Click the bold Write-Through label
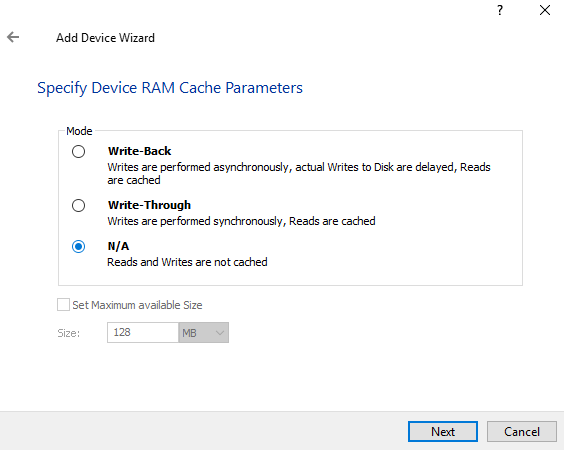The height and width of the screenshot is (450, 564). pyautogui.click(x=149, y=205)
